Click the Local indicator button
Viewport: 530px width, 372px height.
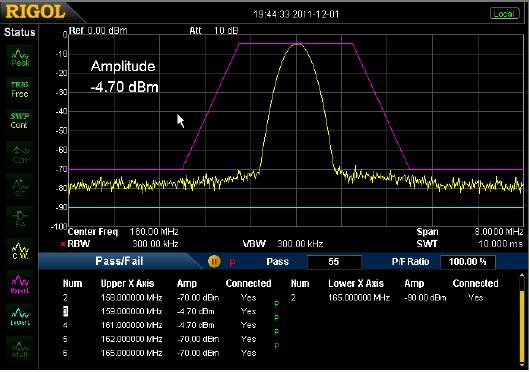coord(504,14)
